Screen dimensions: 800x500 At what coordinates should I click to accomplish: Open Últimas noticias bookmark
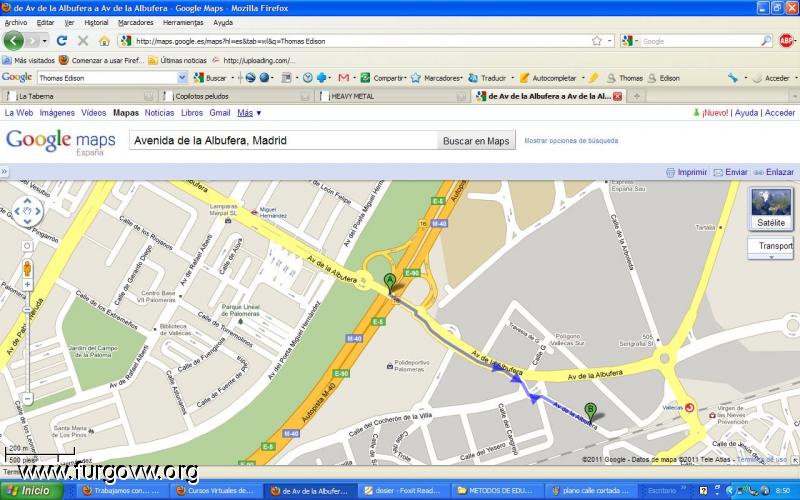[177, 60]
